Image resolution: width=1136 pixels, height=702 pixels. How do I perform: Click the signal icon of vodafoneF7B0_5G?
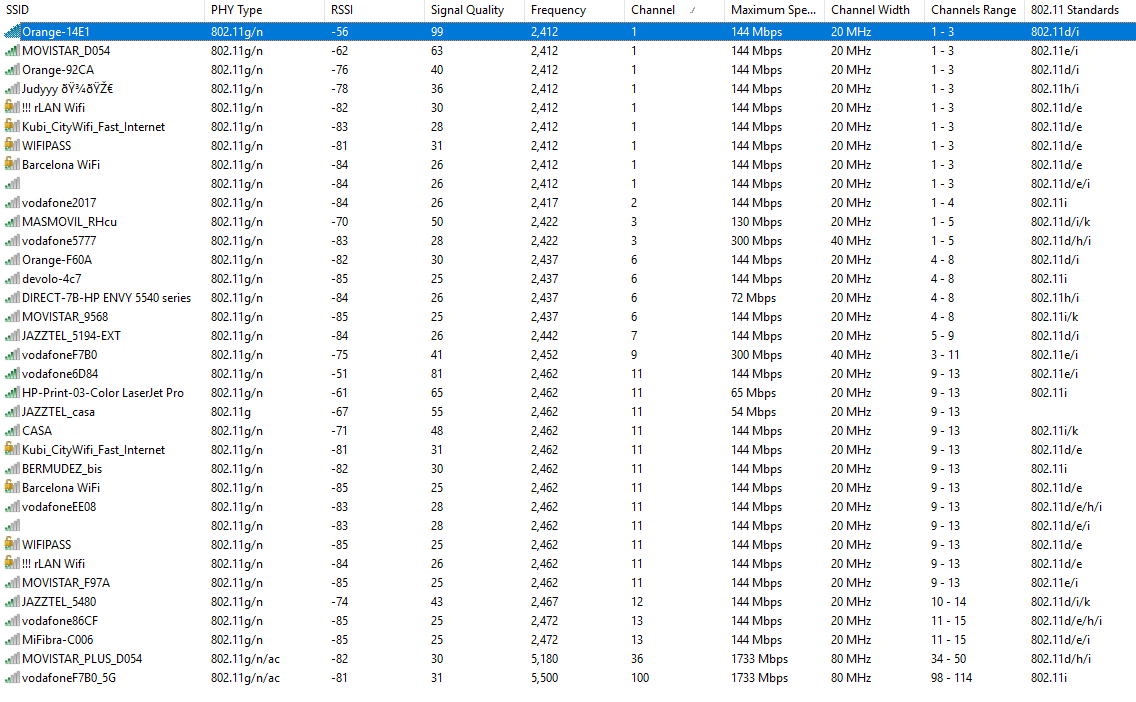tap(12, 677)
